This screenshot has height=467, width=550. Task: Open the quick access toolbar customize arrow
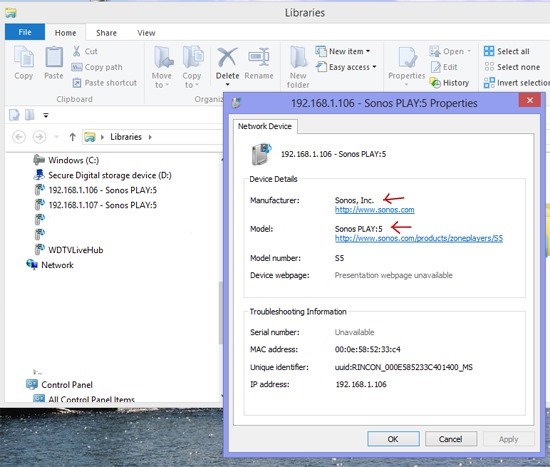46,115
